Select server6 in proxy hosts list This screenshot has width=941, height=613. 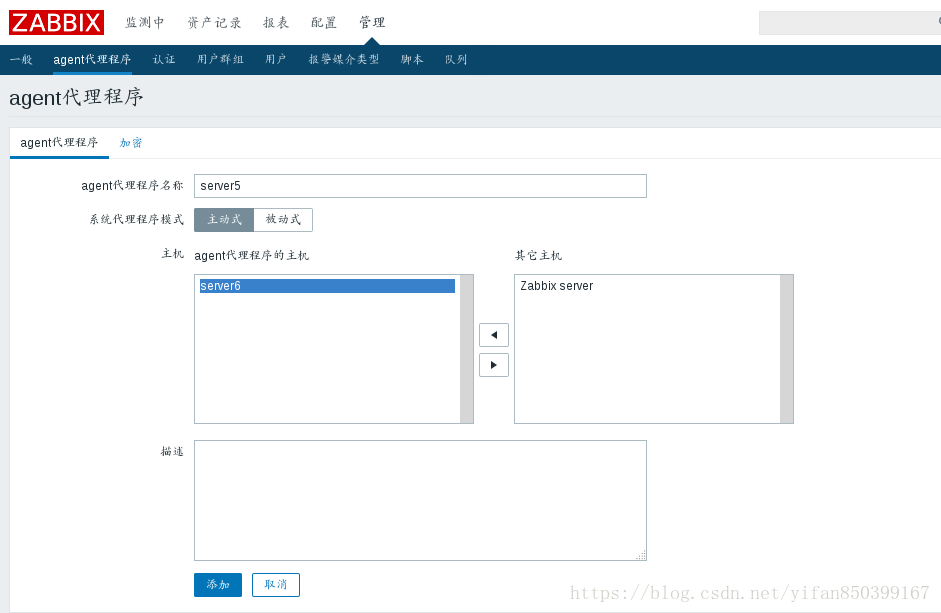tap(327, 286)
